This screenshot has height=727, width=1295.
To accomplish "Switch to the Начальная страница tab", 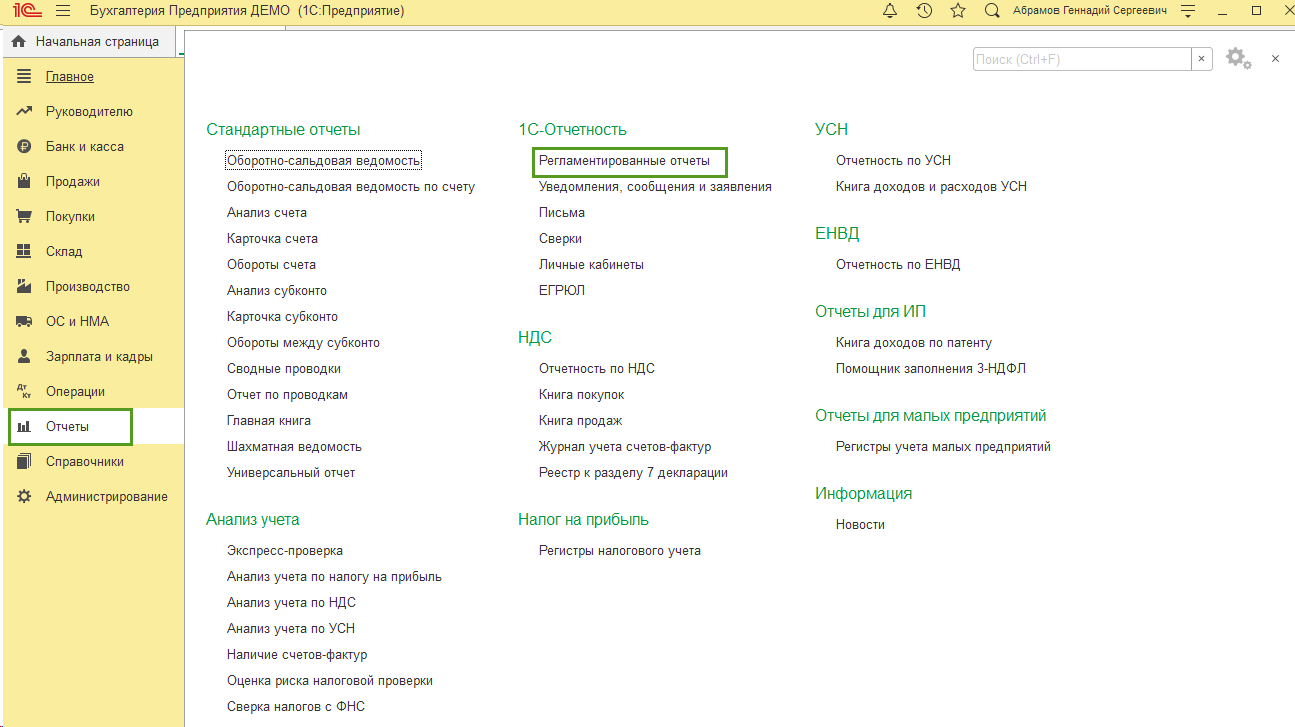I will pos(88,42).
